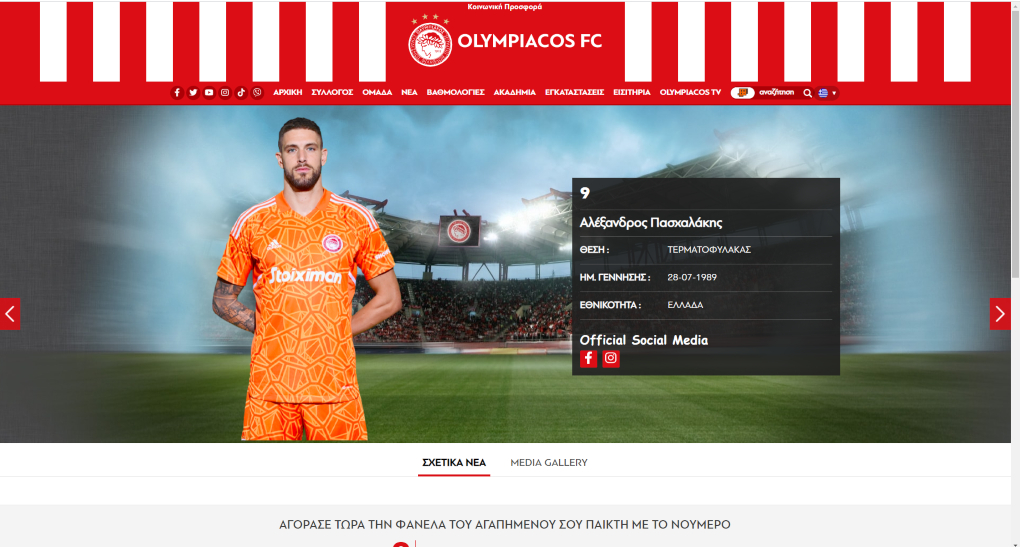
Task: Expand the Greek flag language dropdown
Action: (x=827, y=93)
